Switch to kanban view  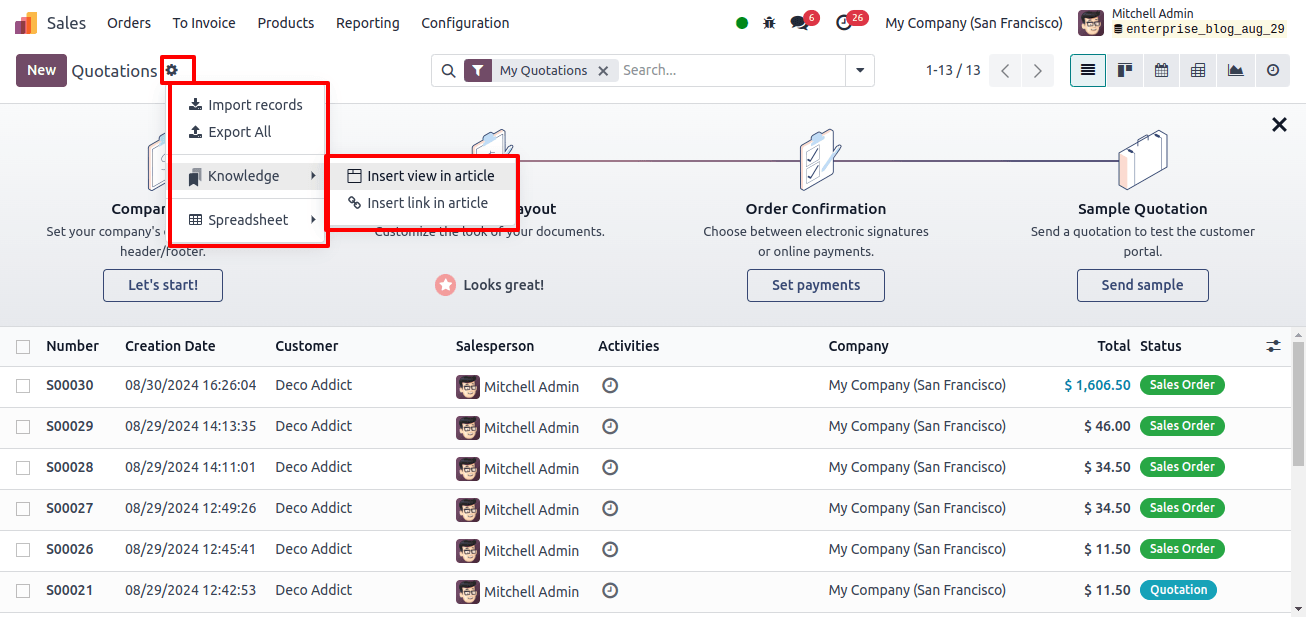click(1125, 70)
